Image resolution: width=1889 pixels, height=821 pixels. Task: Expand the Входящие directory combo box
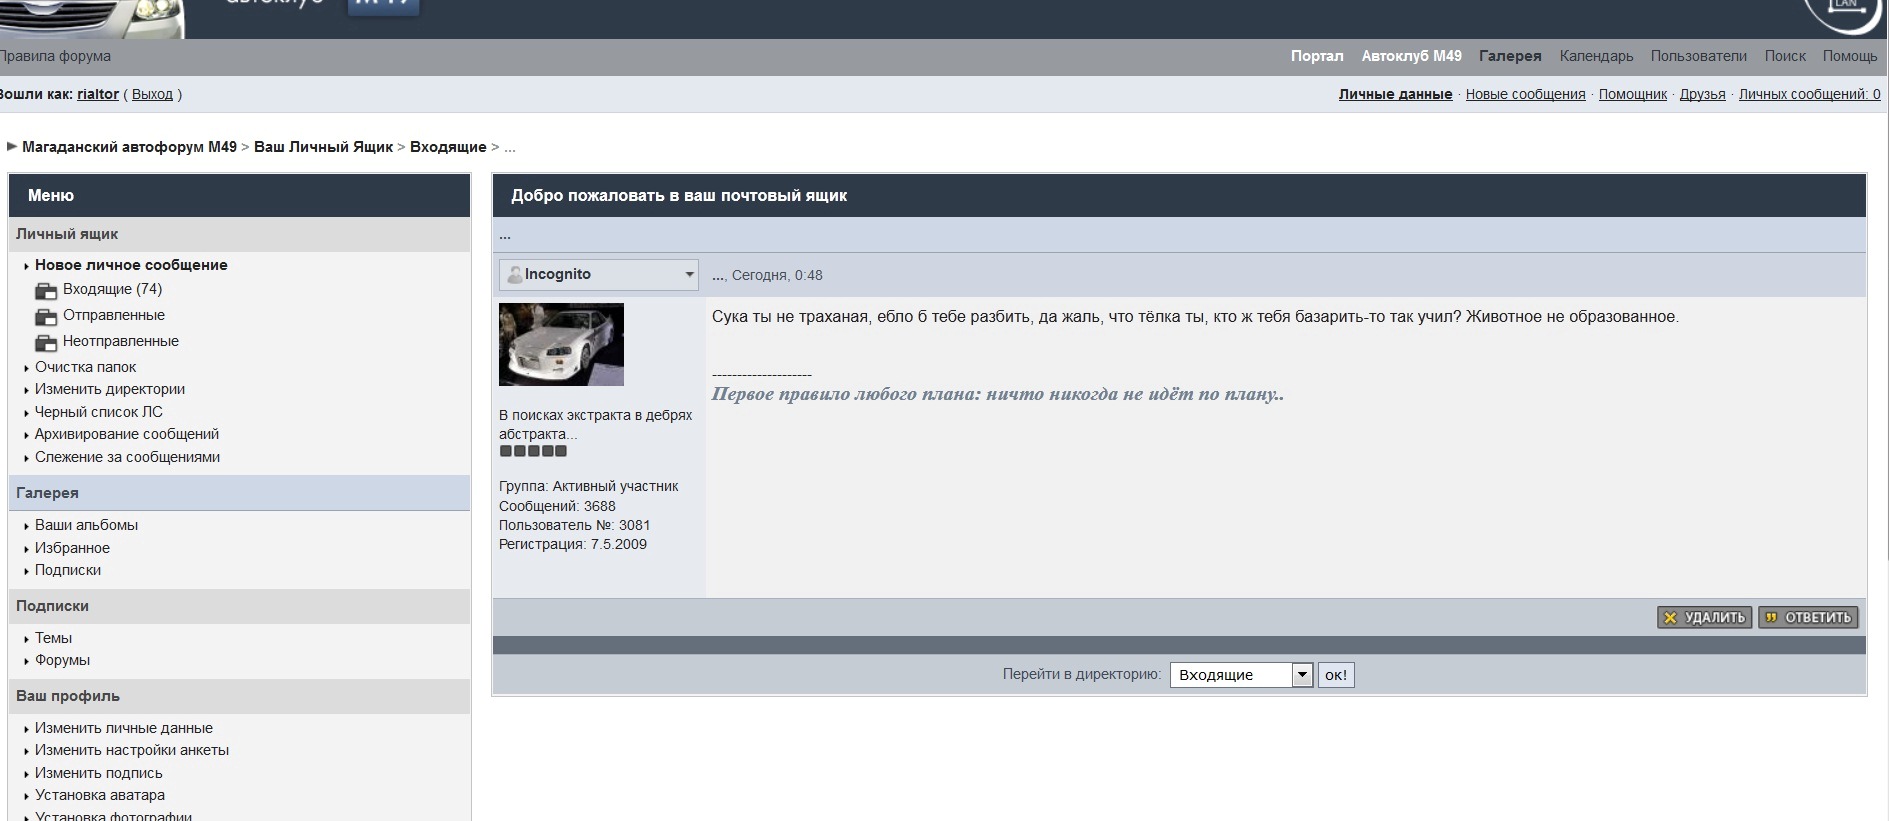click(x=1301, y=675)
